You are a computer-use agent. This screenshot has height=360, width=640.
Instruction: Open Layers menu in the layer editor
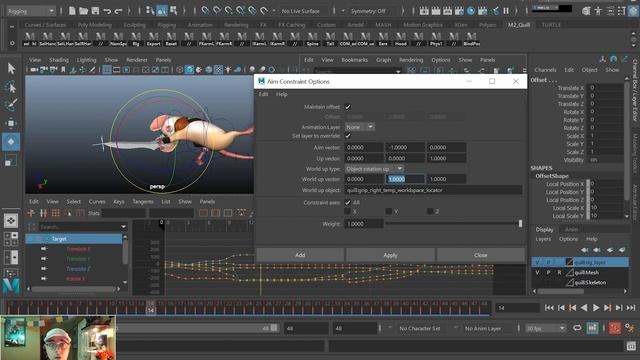click(x=543, y=239)
